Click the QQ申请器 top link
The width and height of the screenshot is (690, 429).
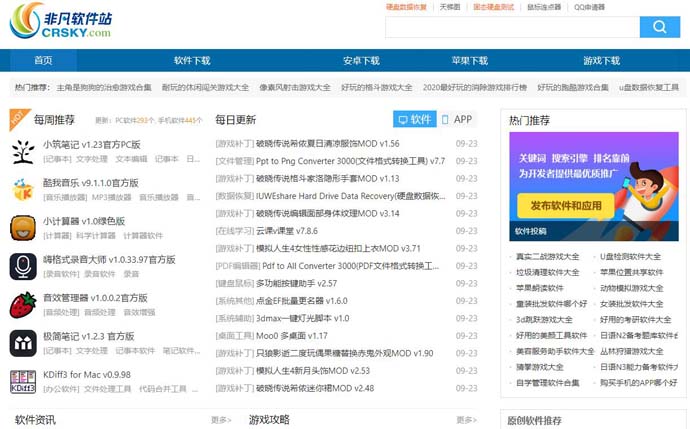(589, 7)
